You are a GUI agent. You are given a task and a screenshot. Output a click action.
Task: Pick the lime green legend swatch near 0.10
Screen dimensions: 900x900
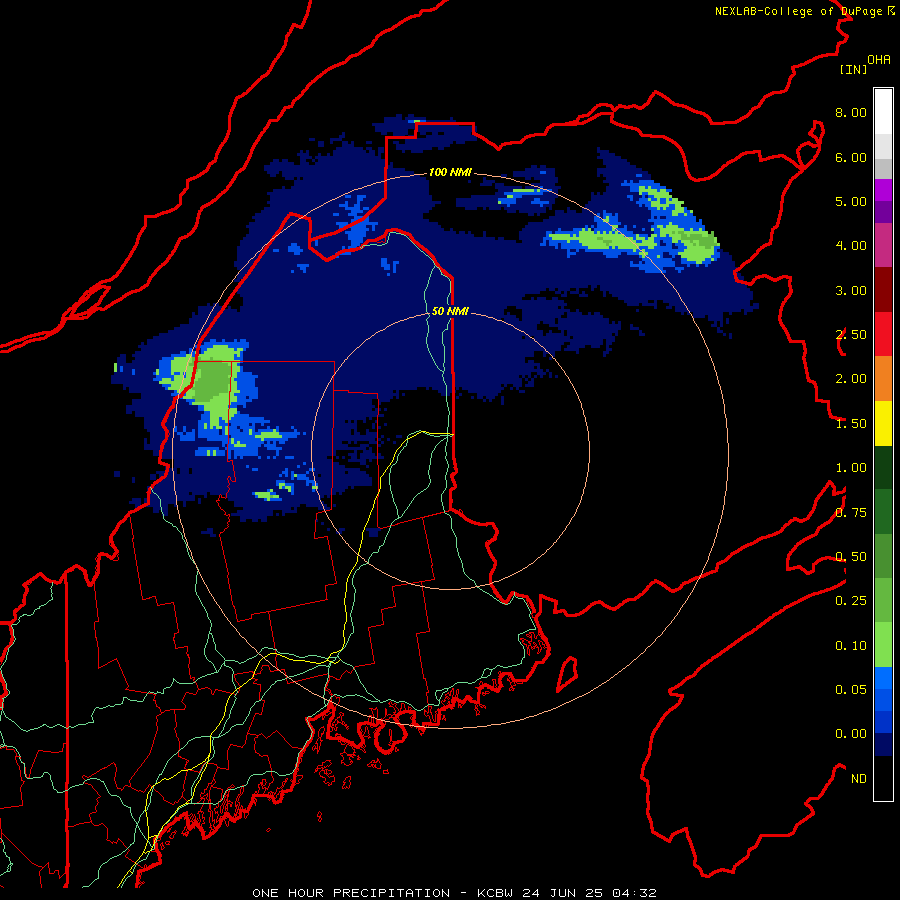(883, 645)
